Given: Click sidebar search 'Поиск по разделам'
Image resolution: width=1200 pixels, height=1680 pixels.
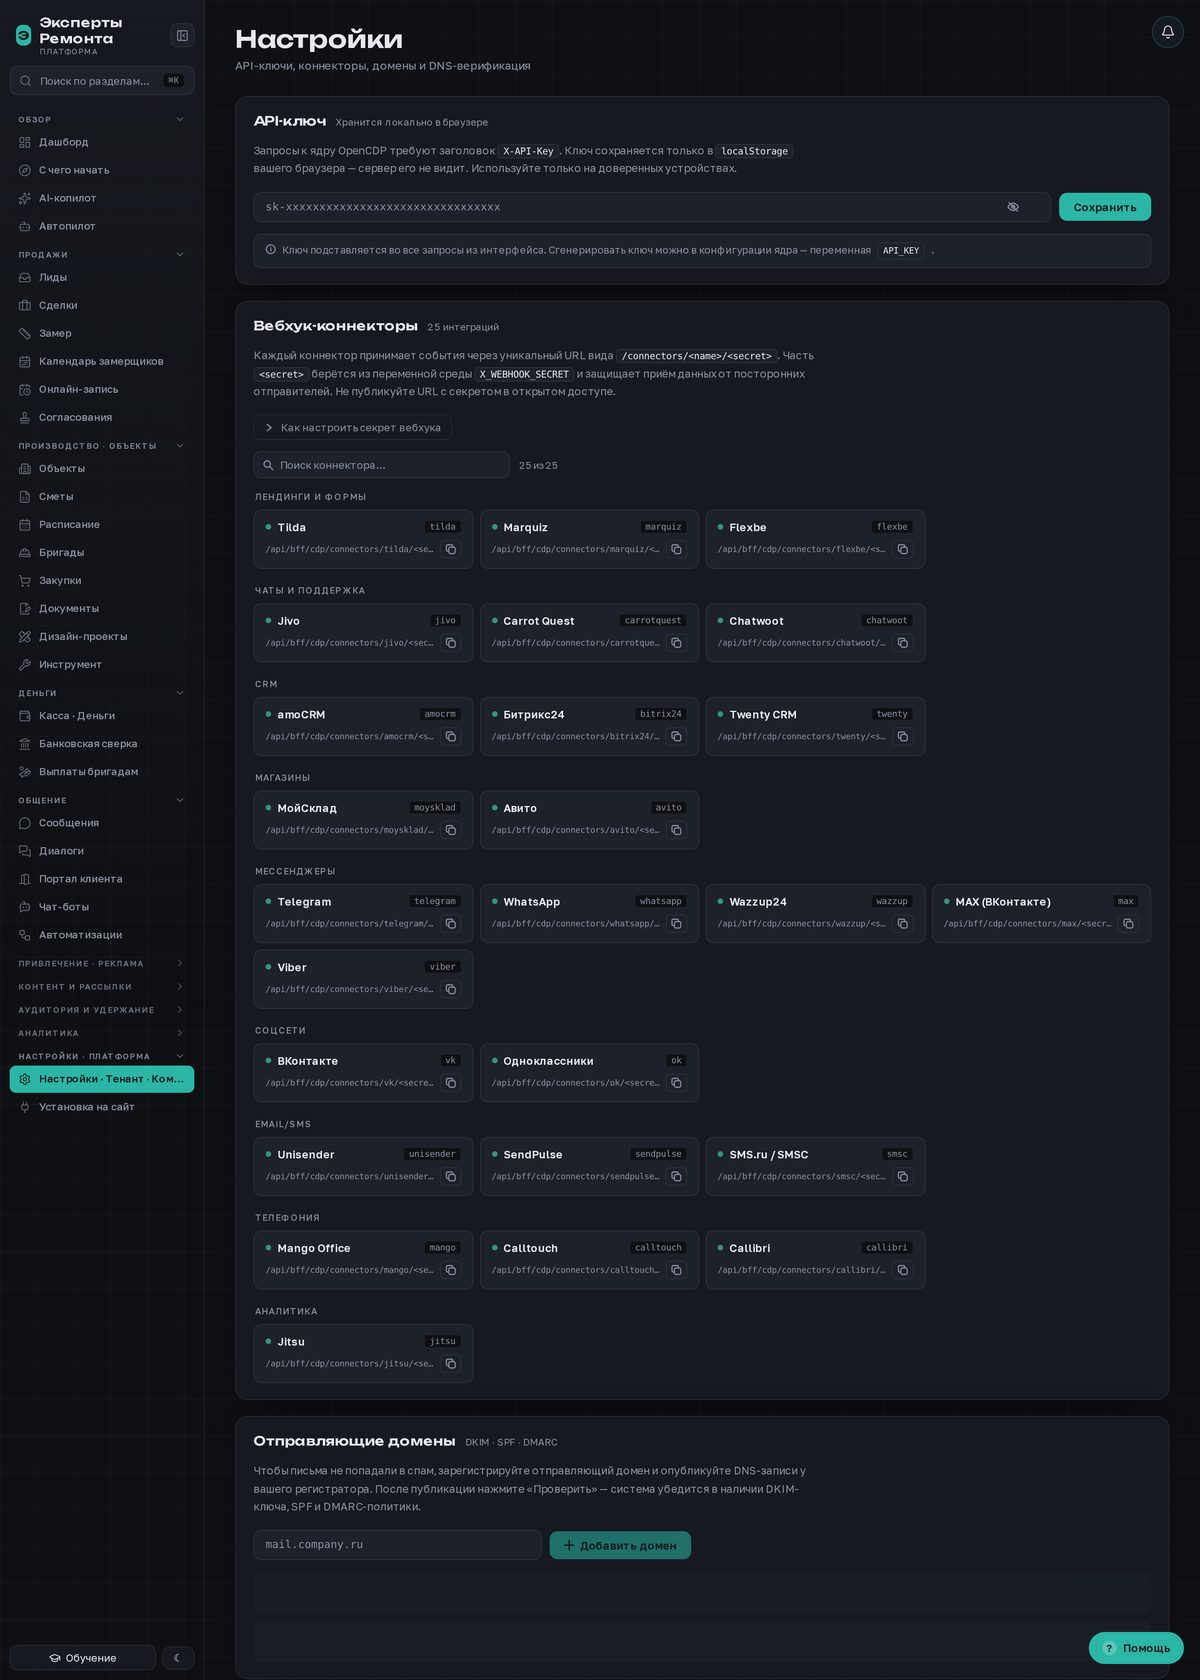Looking at the screenshot, I should [102, 81].
